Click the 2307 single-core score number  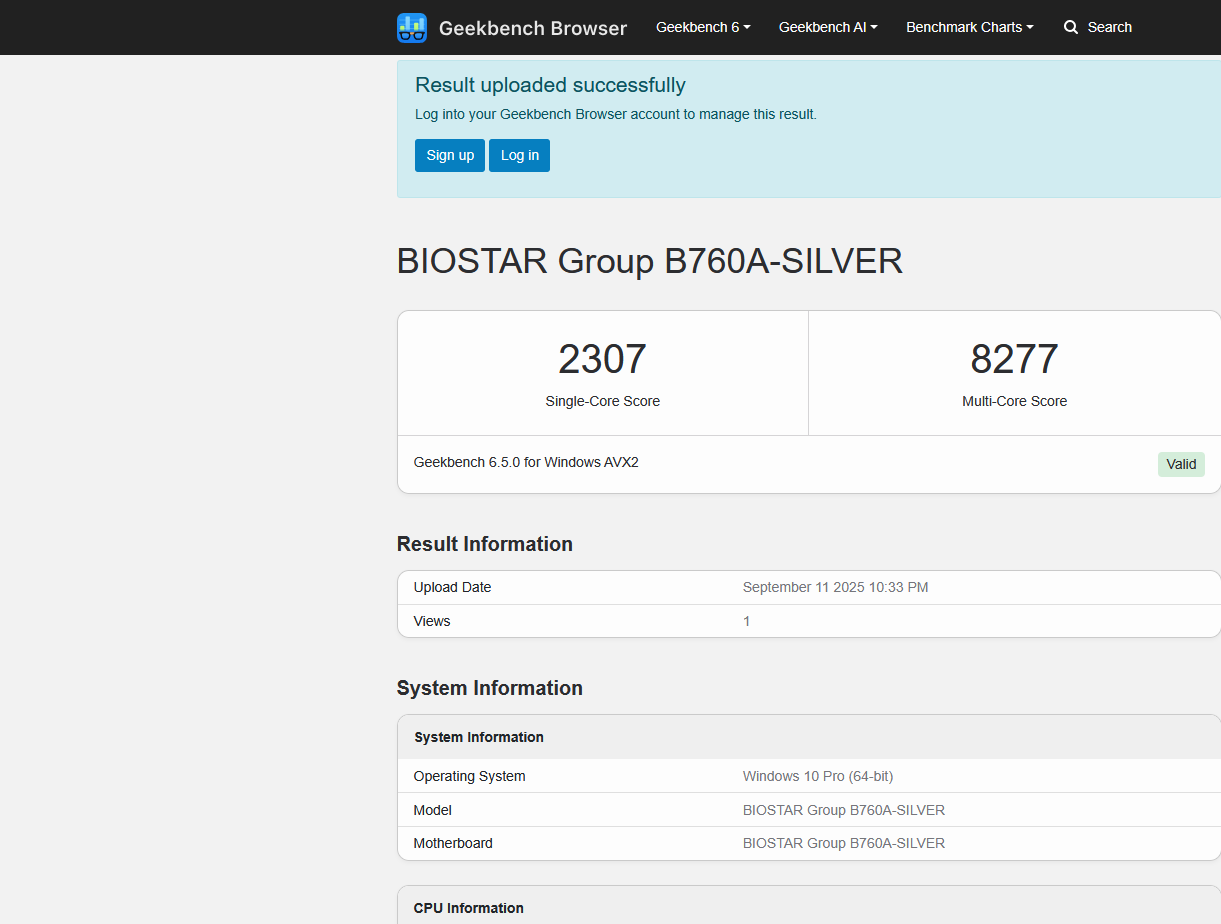[602, 360]
